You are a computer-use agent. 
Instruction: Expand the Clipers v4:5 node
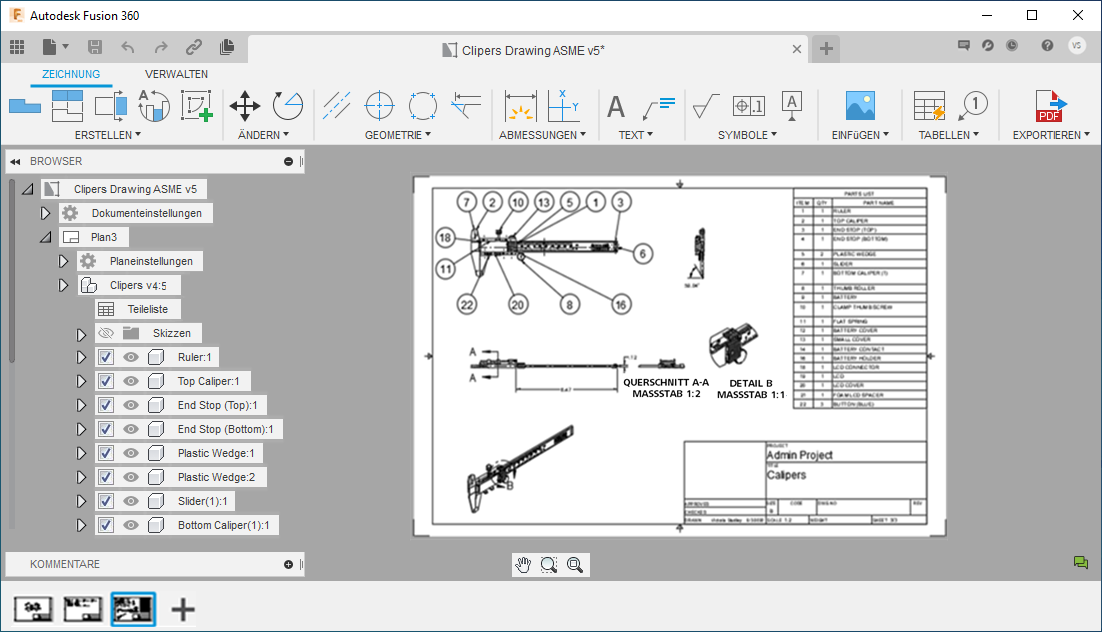coord(63,285)
